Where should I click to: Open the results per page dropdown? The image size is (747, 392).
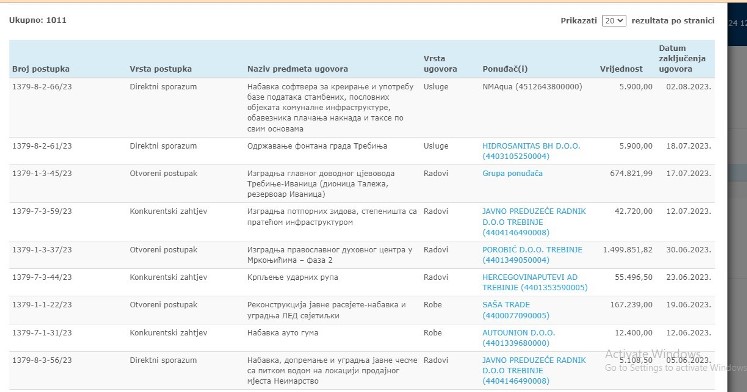(614, 20)
